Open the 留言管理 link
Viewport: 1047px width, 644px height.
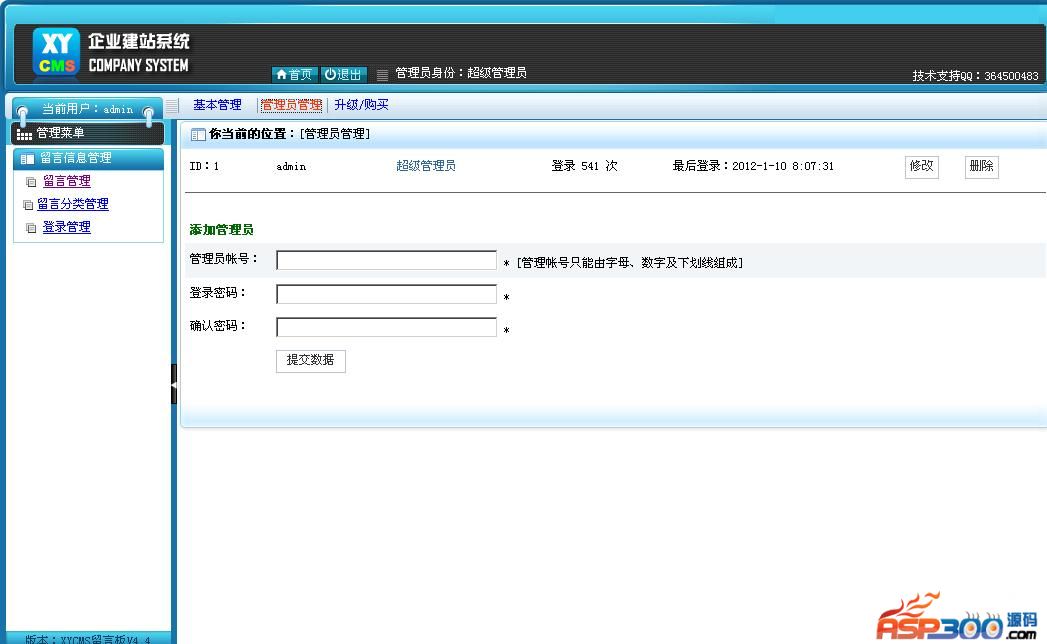67,181
